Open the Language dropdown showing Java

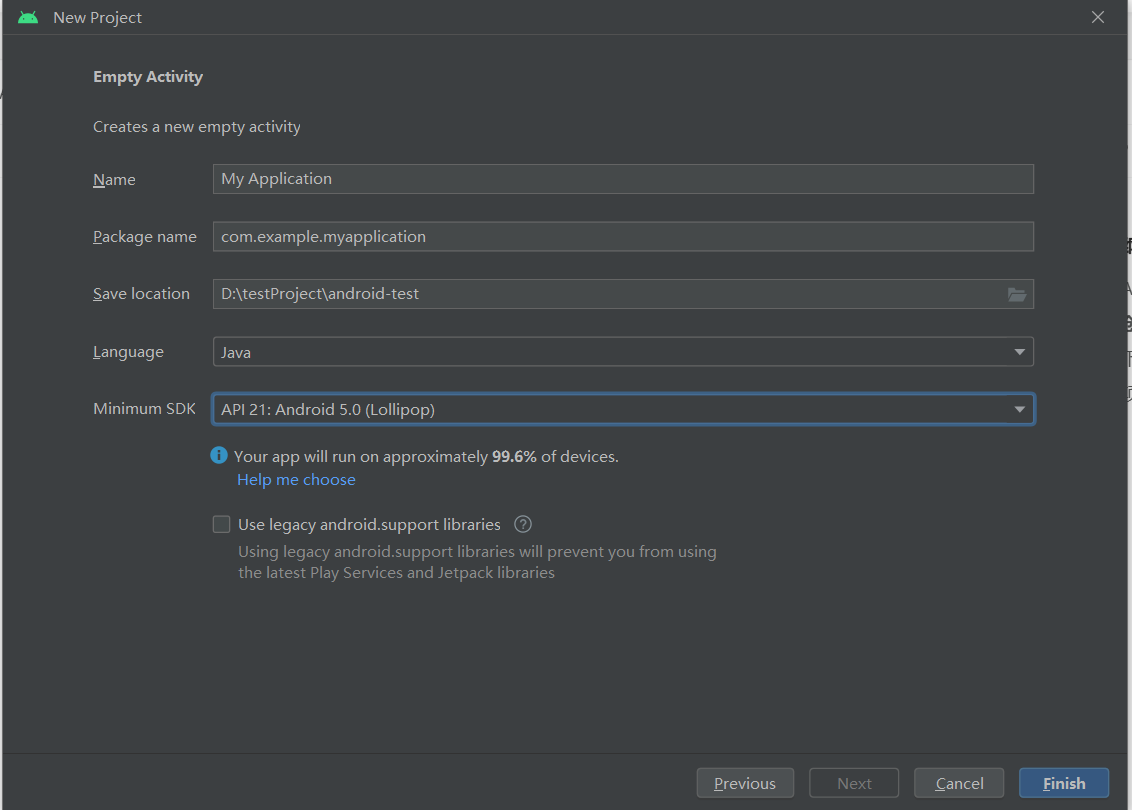tap(623, 352)
